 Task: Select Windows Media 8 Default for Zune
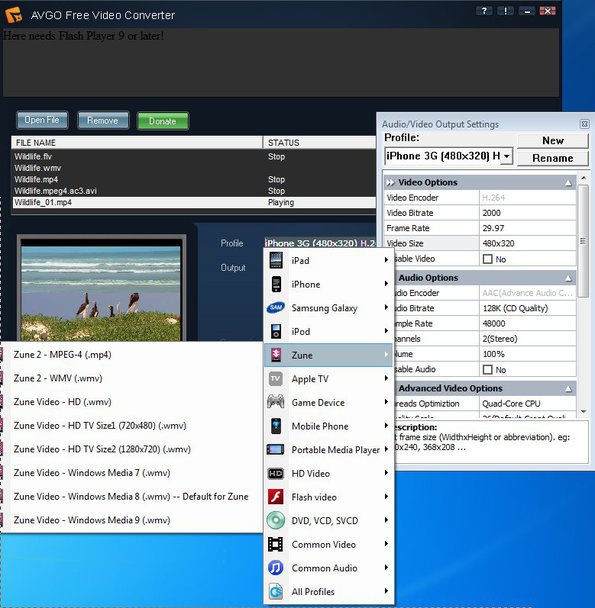click(132, 497)
